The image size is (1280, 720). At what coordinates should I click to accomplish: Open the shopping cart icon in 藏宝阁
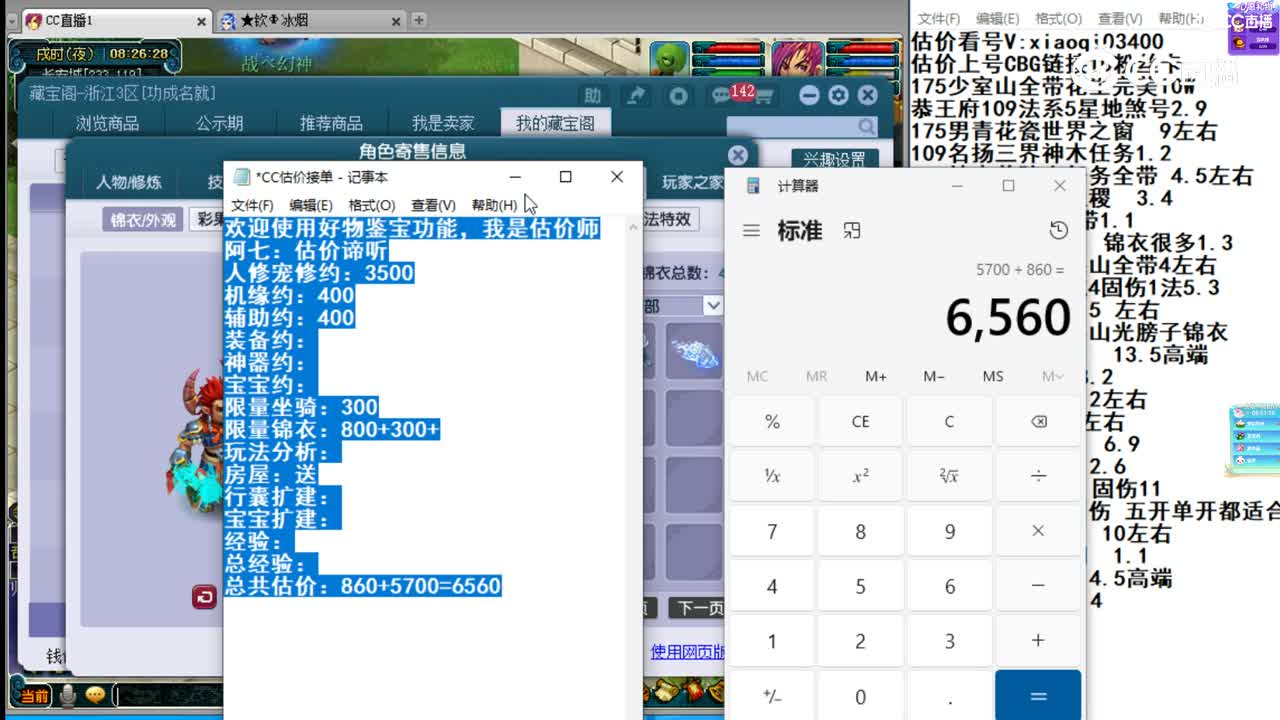point(764,96)
